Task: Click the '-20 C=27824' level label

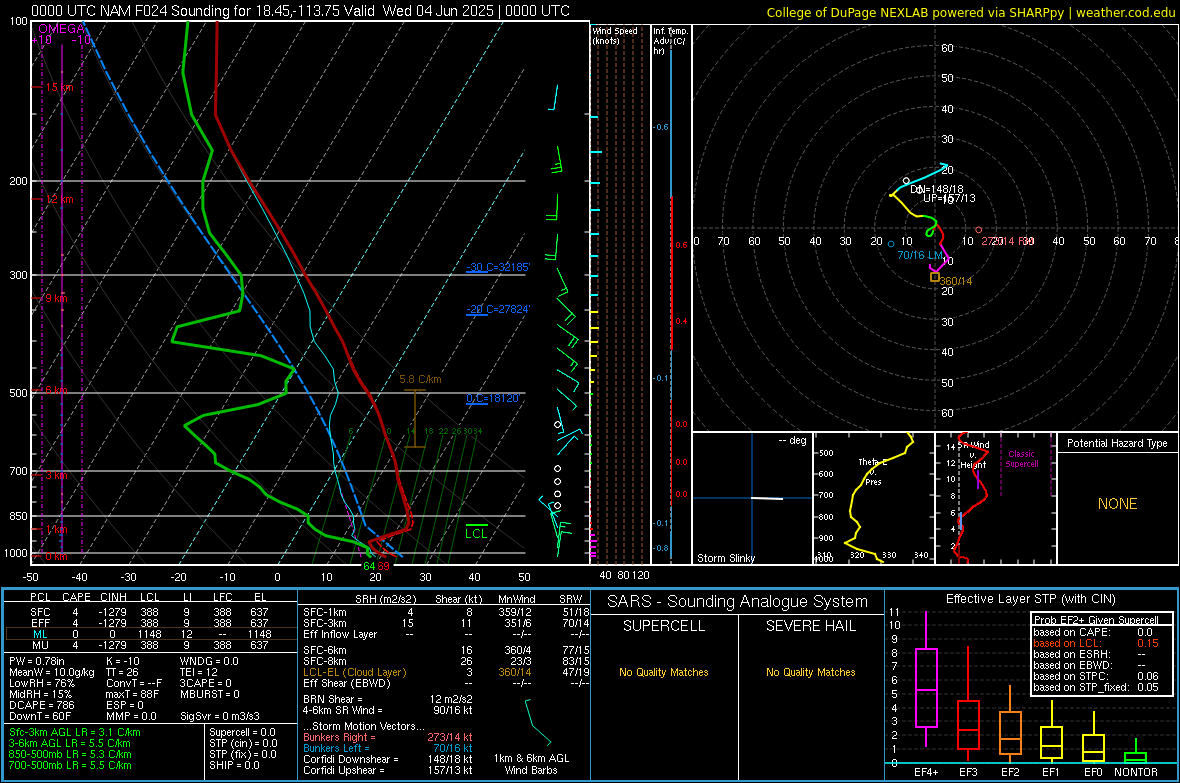Action: (498, 309)
